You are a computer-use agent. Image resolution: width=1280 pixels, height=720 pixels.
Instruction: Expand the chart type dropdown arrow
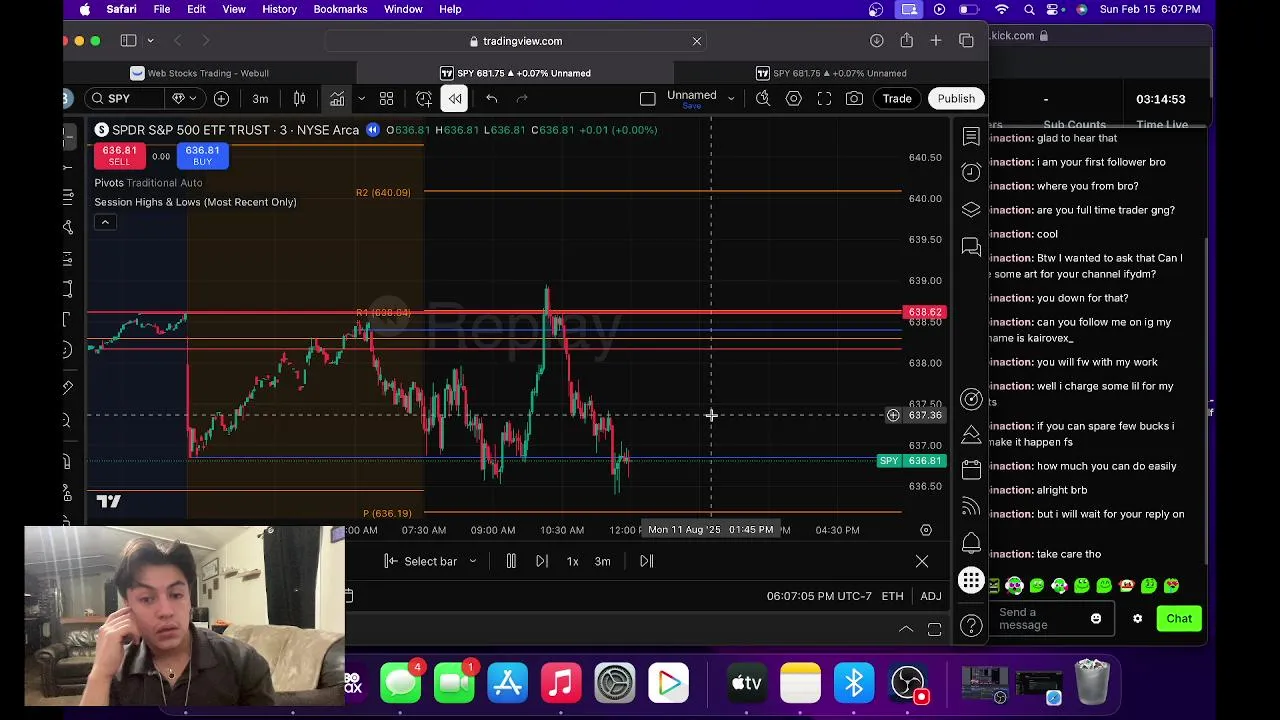[361, 98]
